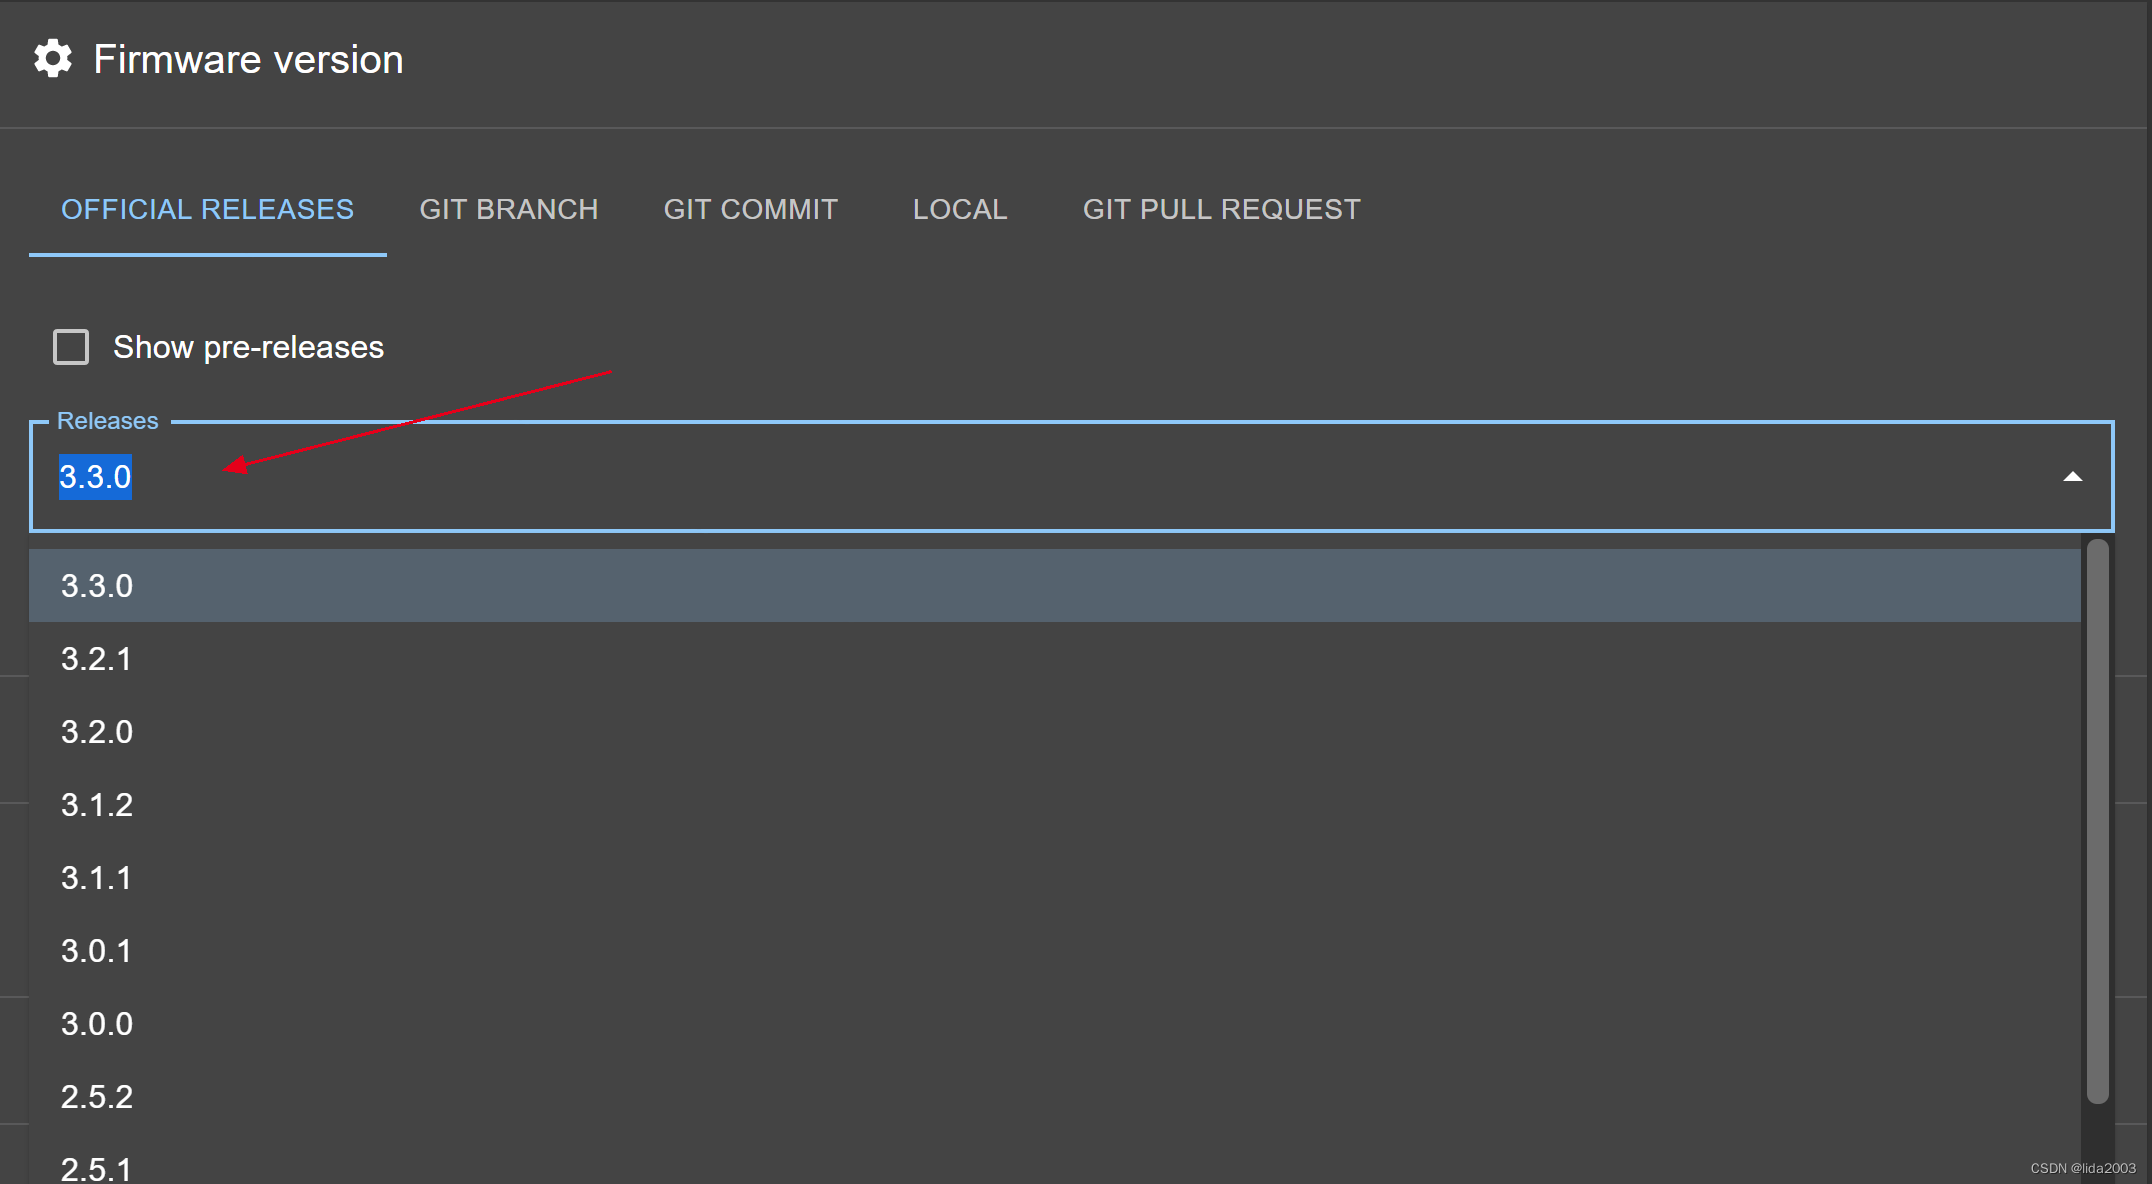Click the release list scrollbar
This screenshot has width=2152, height=1184.
click(x=2097, y=820)
